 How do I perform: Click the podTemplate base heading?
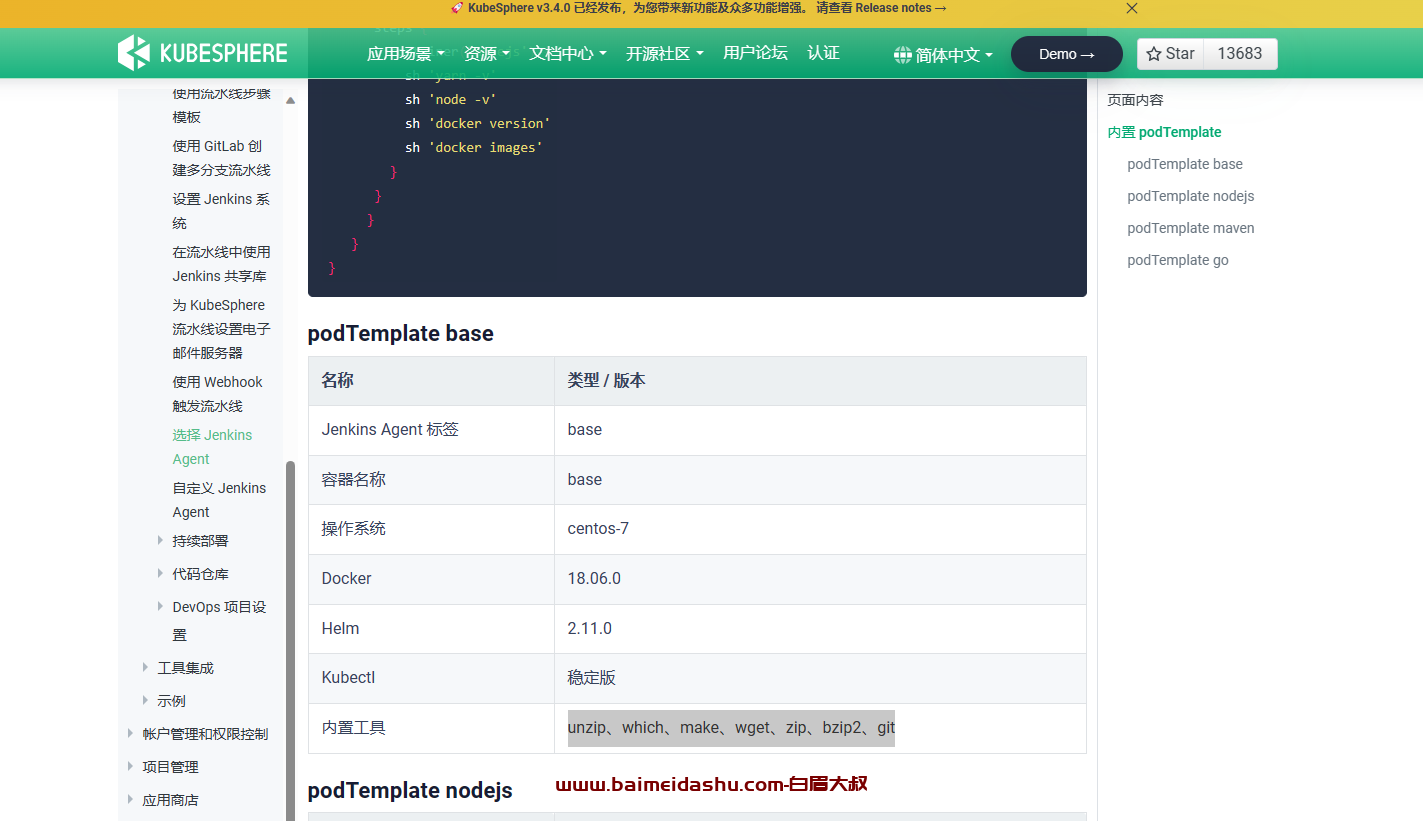(400, 333)
